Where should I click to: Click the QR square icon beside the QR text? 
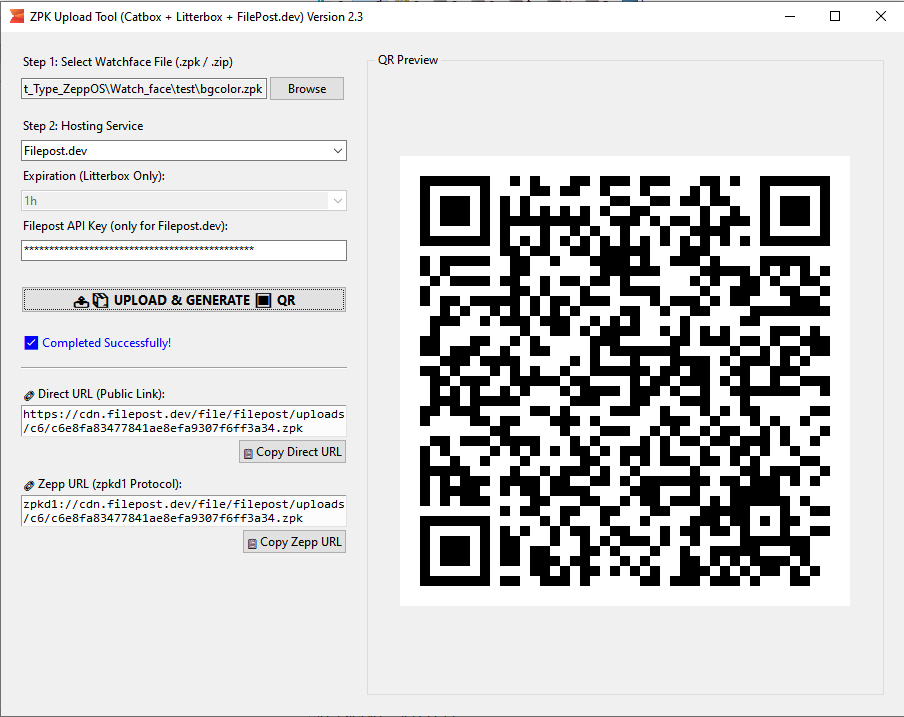coord(263,300)
